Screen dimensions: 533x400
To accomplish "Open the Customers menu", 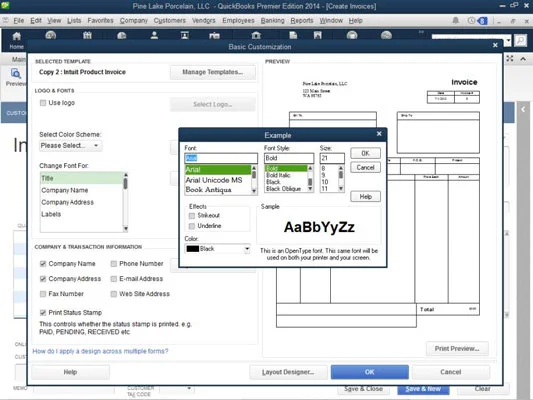I will pos(170,20).
